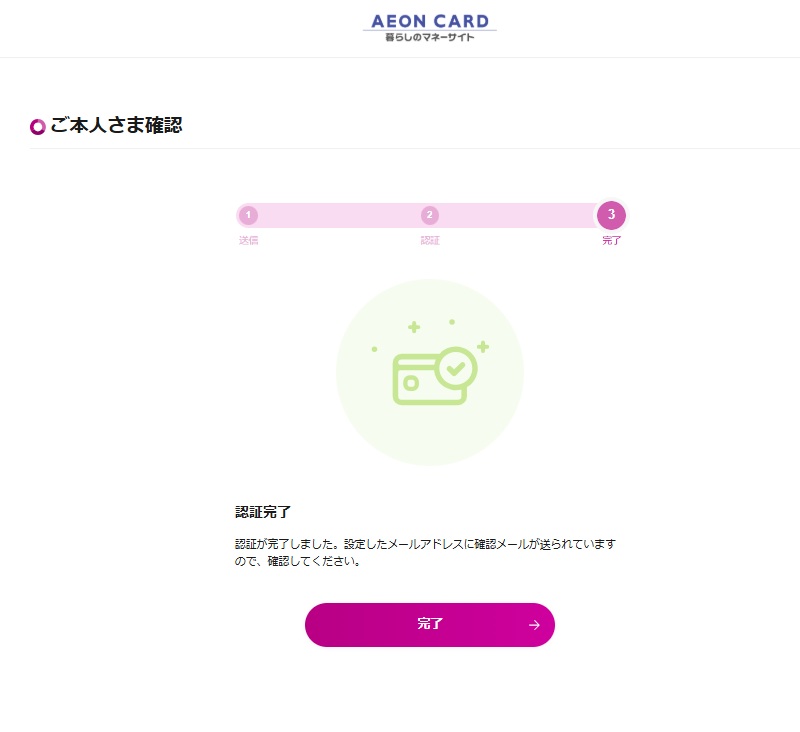Select the step 2 circle in the progress bar
This screenshot has height=732, width=800.
(x=429, y=215)
